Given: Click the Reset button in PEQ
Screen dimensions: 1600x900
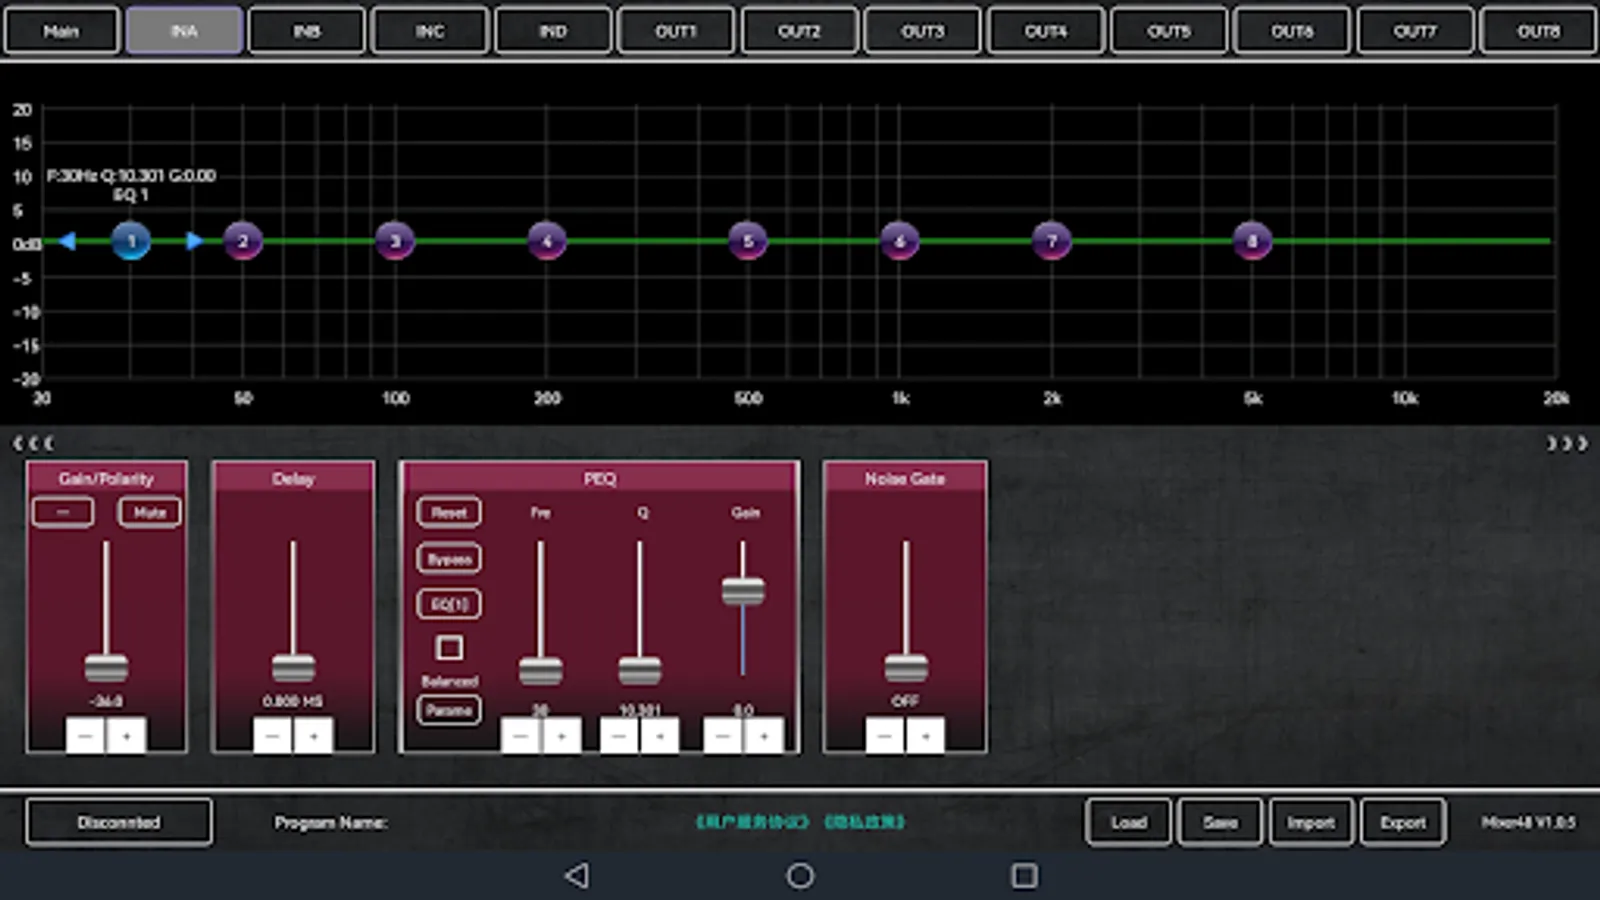Looking at the screenshot, I should pos(449,512).
